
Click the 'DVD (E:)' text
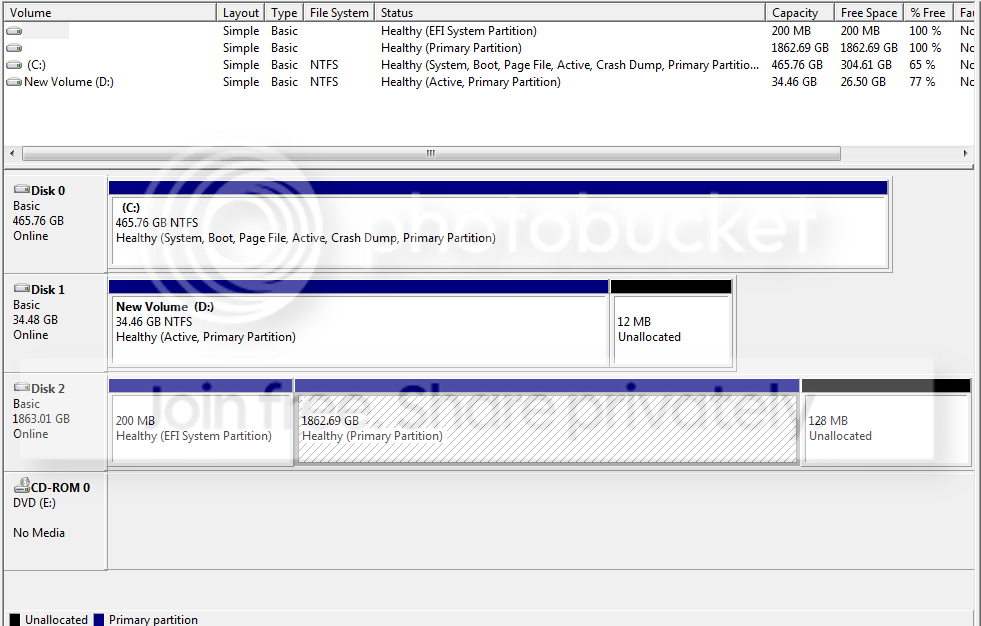coord(34,503)
